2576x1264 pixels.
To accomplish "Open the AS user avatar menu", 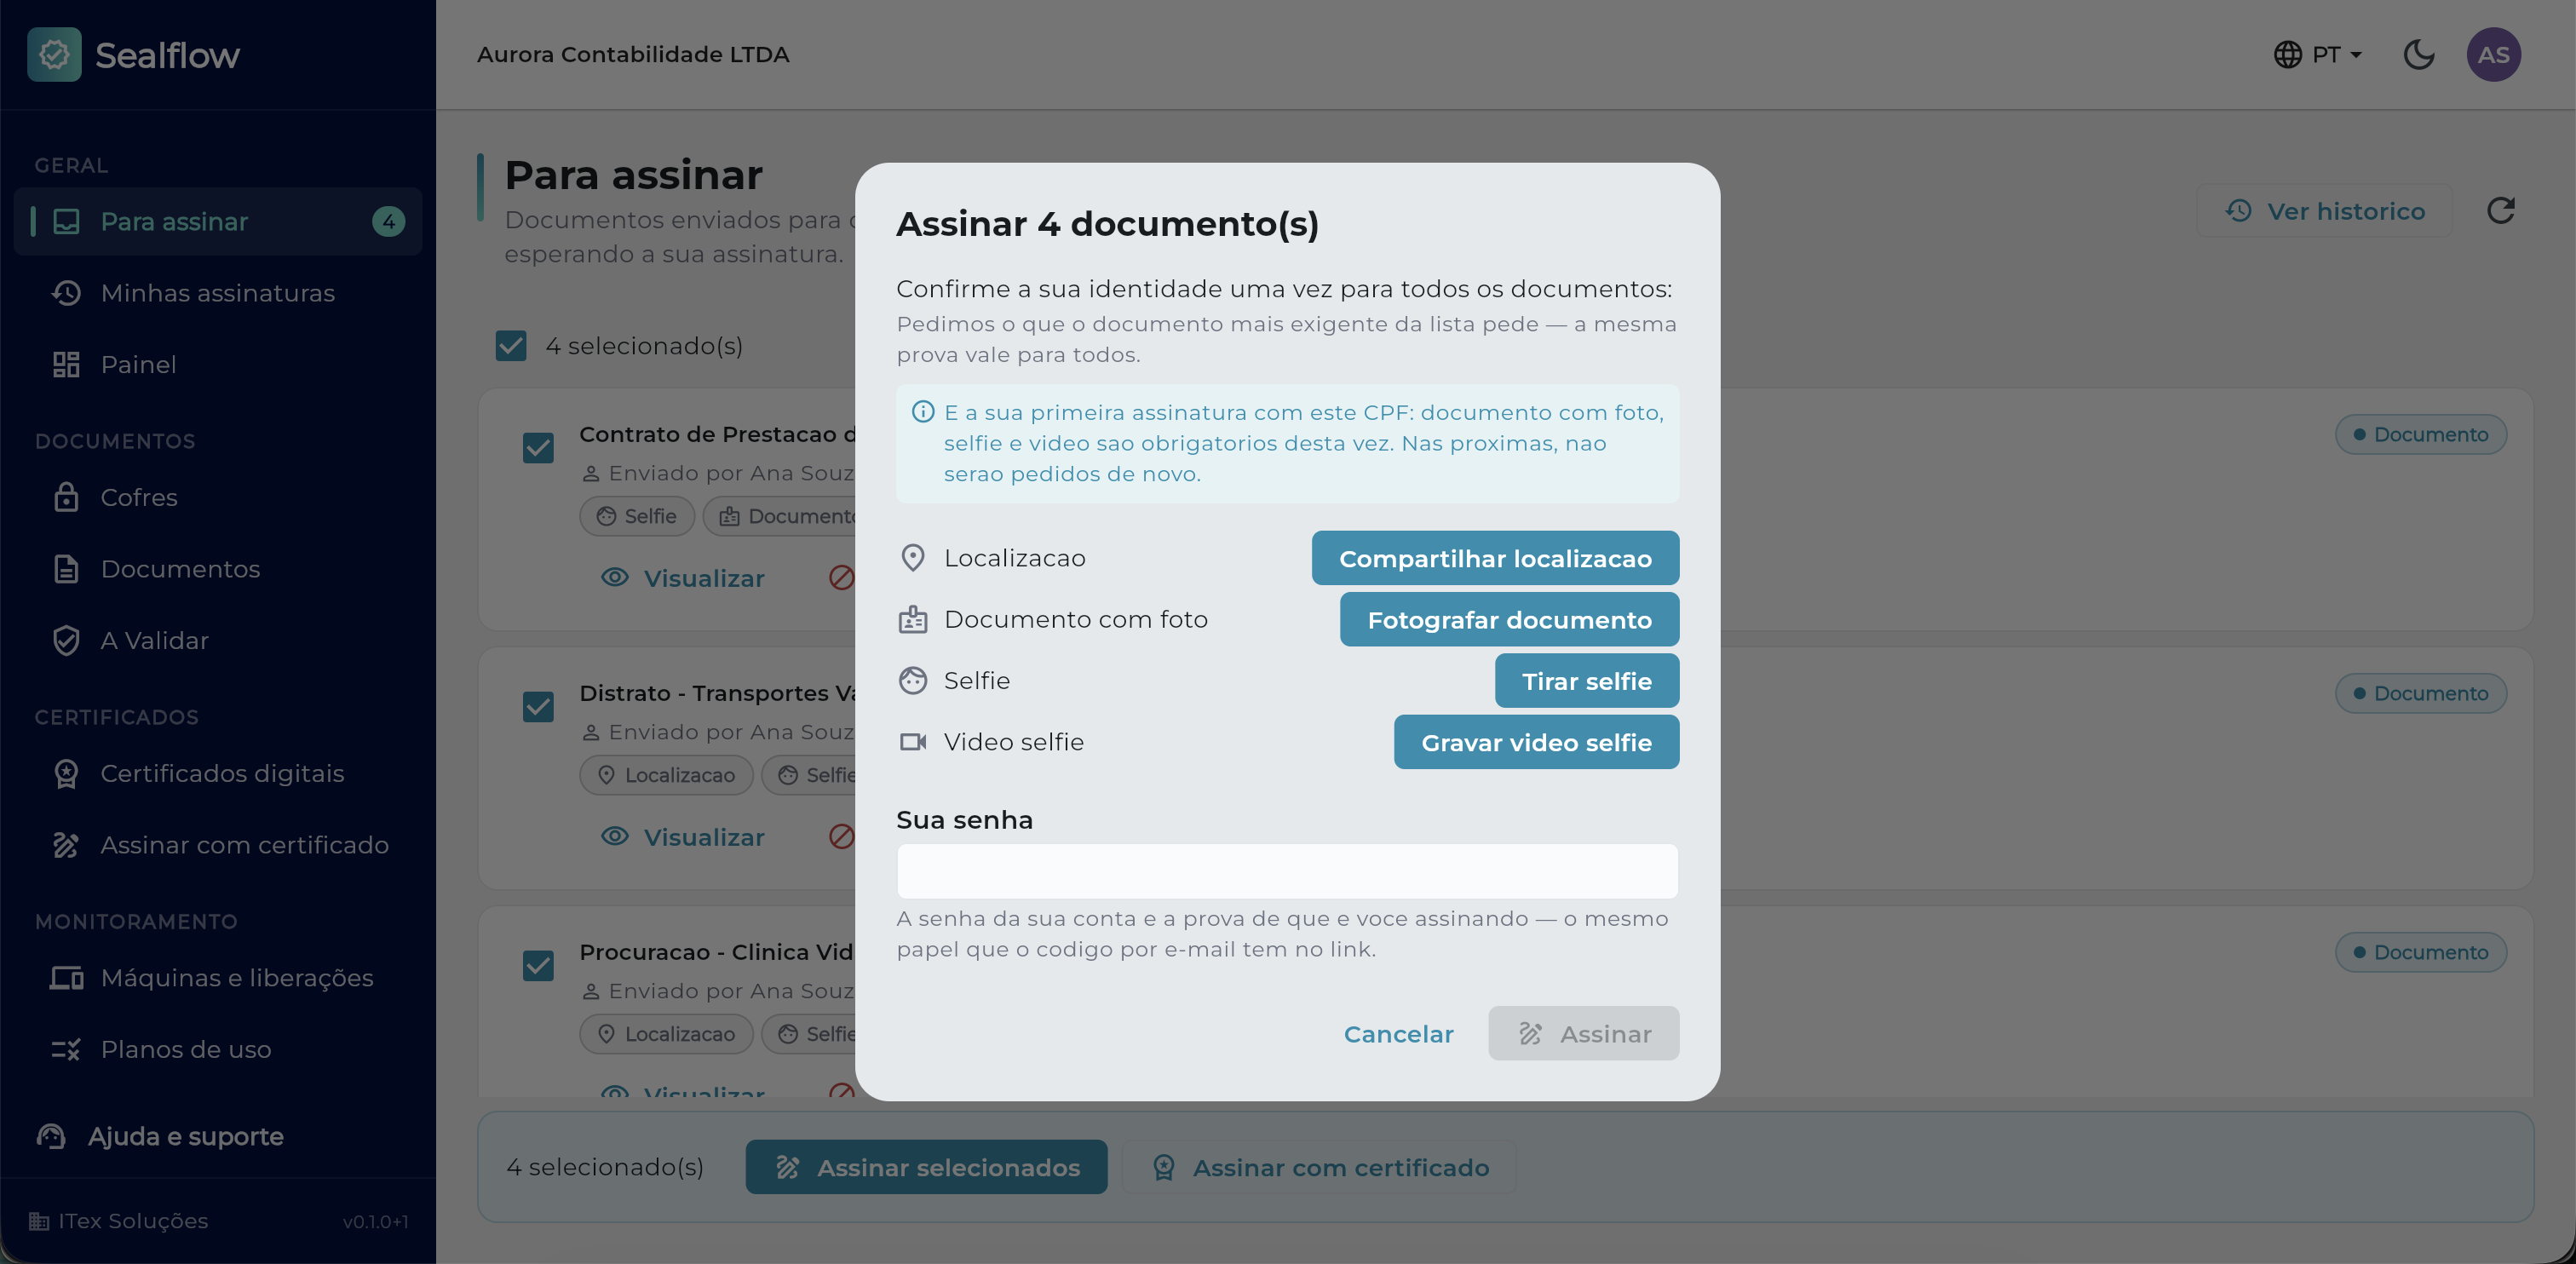I will [2493, 54].
